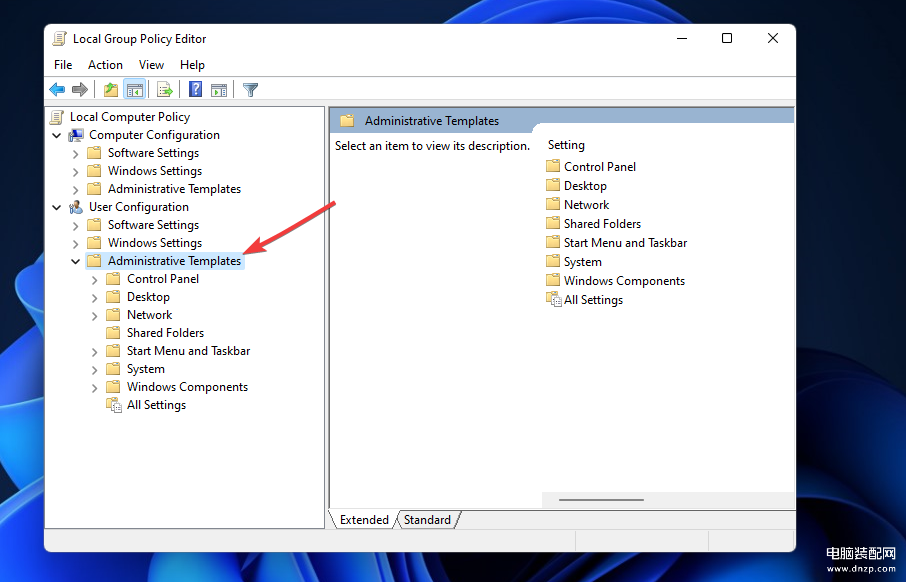Select Windows Components in the tree
This screenshot has width=906, height=582.
187,387
